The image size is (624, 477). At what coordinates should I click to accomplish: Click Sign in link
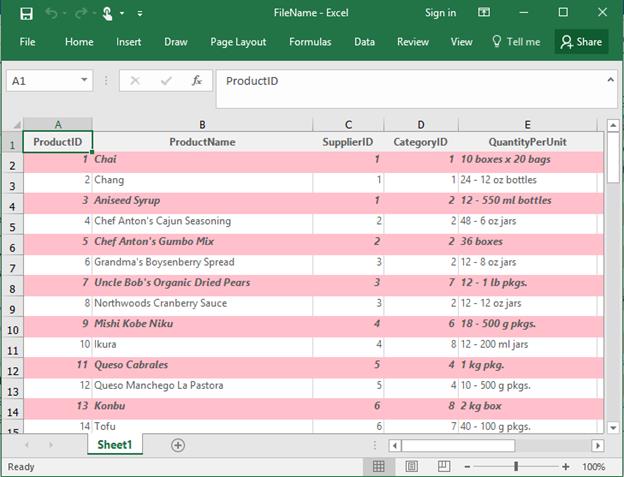[x=440, y=13]
